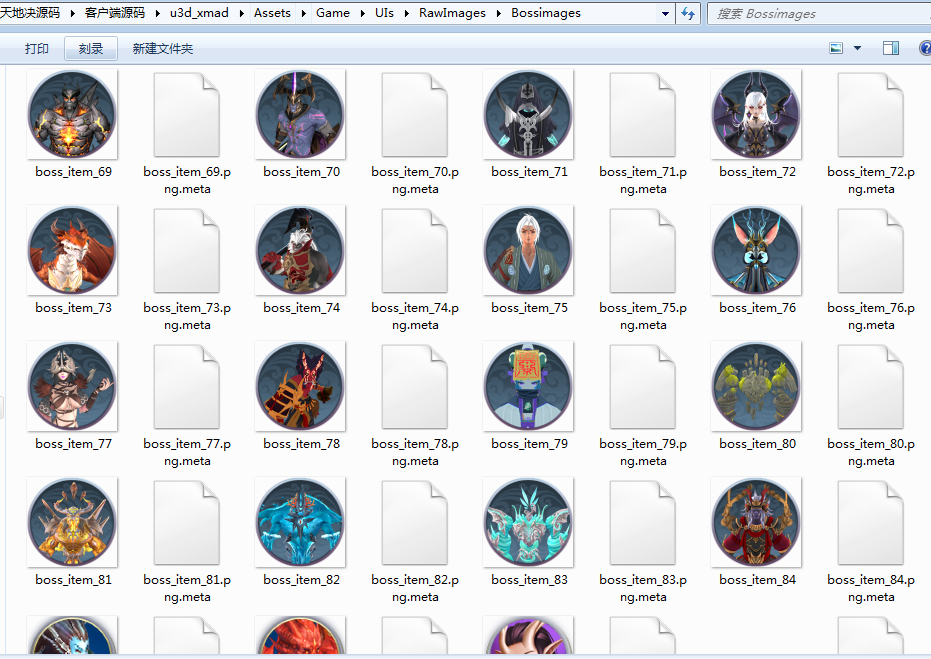Screen dimensions: 931x659
Task: Expand the arrow after Assets in path
Action: (303, 13)
